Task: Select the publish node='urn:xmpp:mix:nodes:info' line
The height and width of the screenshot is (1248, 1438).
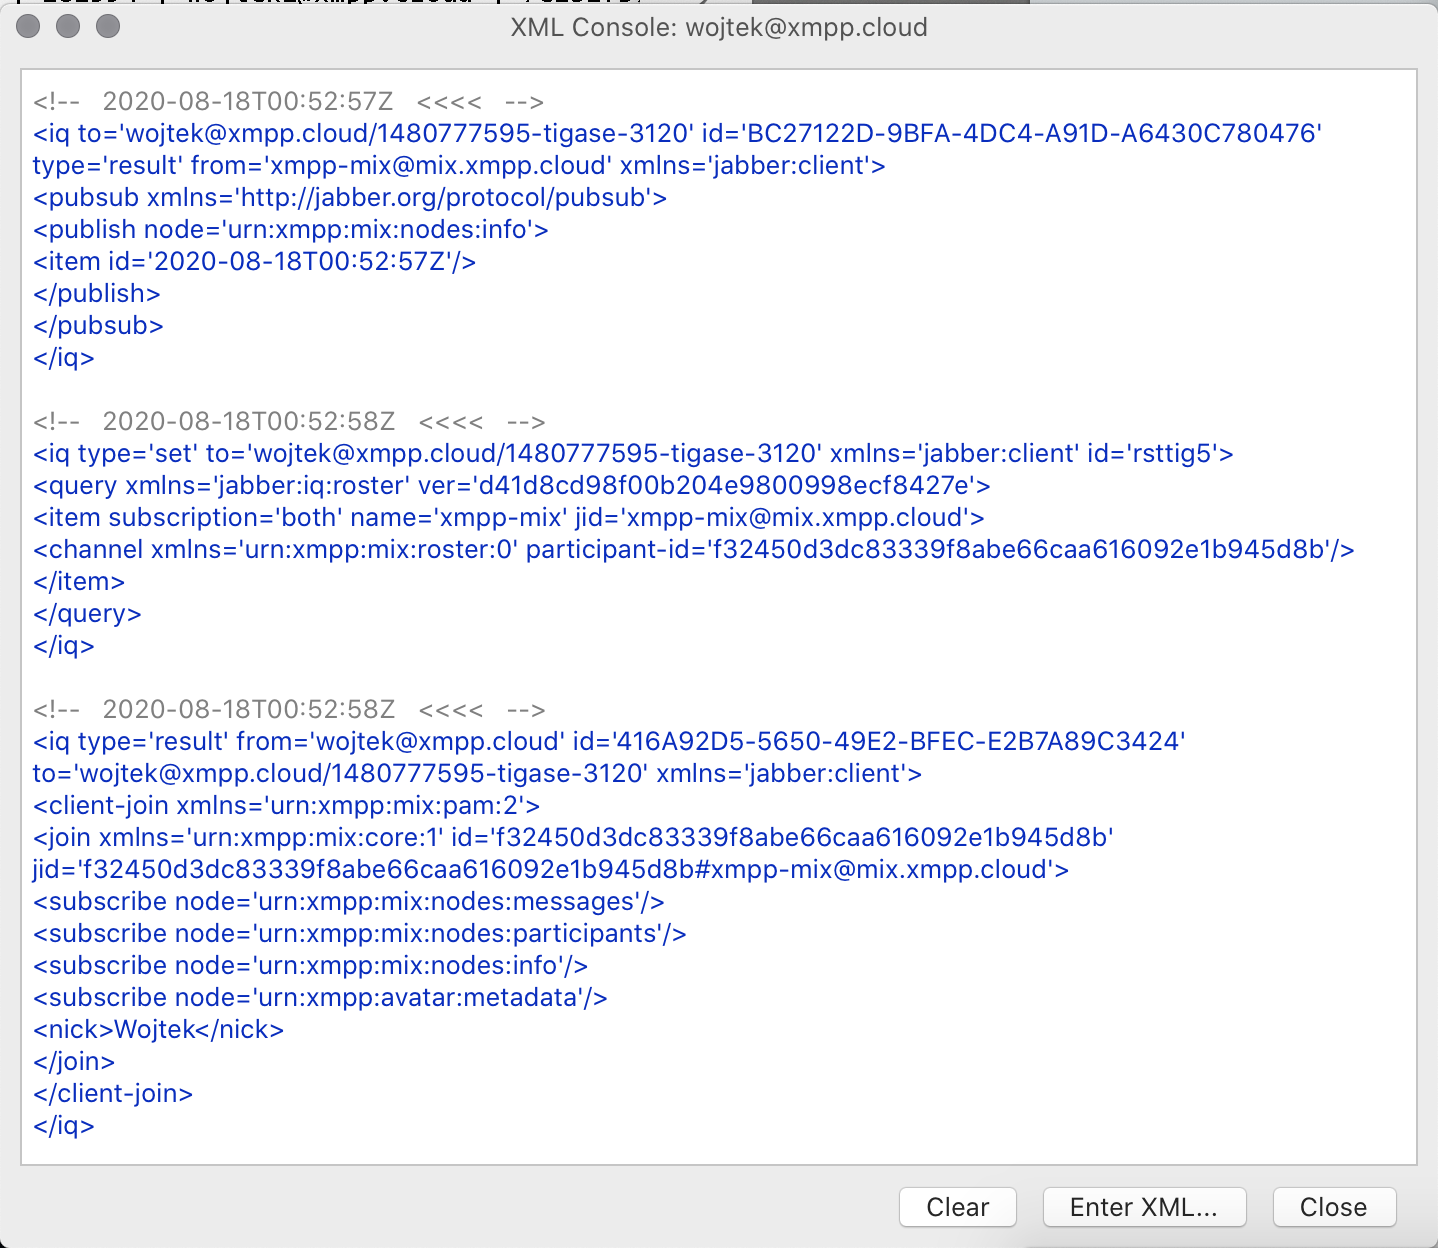Action: click(x=291, y=230)
